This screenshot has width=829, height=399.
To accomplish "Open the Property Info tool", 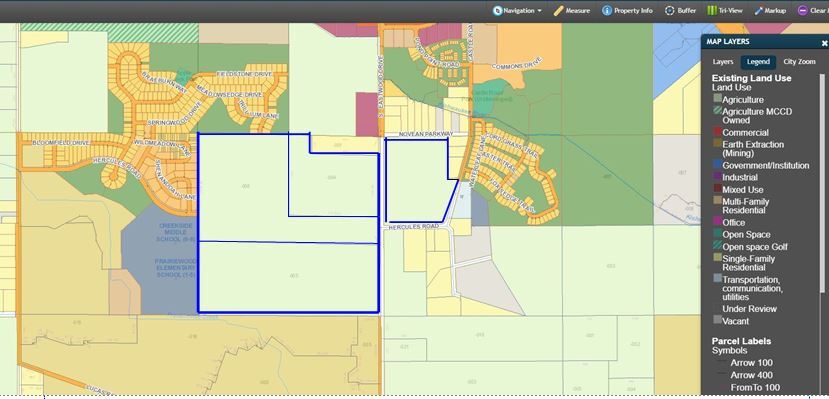I will [607, 11].
